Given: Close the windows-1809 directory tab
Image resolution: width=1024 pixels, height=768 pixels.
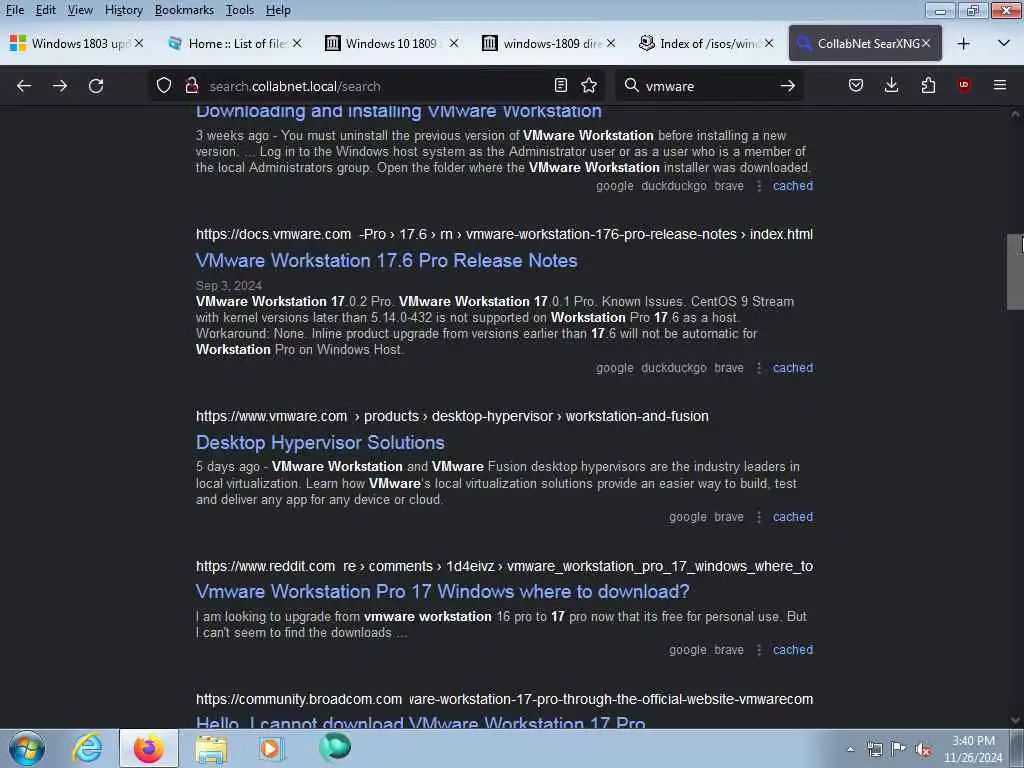Looking at the screenshot, I should pyautogui.click(x=611, y=43).
